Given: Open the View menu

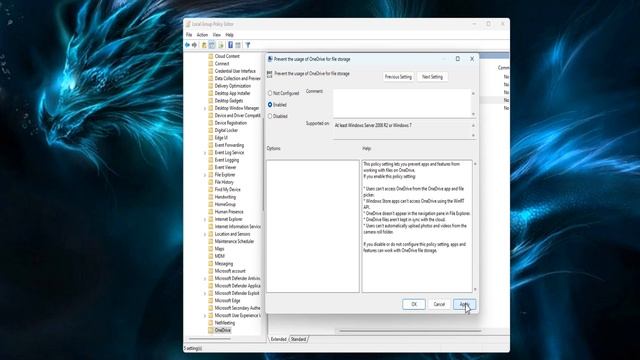Looking at the screenshot, I should 216,35.
